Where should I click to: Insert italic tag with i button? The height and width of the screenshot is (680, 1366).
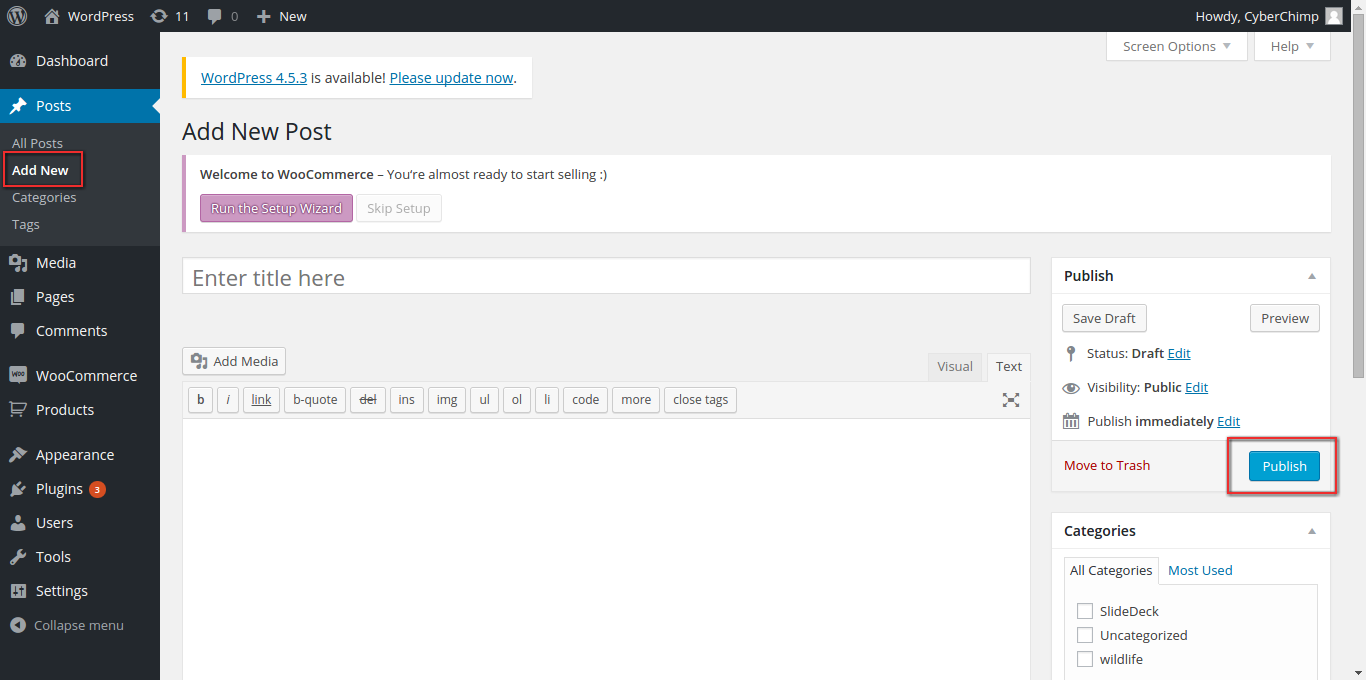pyautogui.click(x=228, y=400)
